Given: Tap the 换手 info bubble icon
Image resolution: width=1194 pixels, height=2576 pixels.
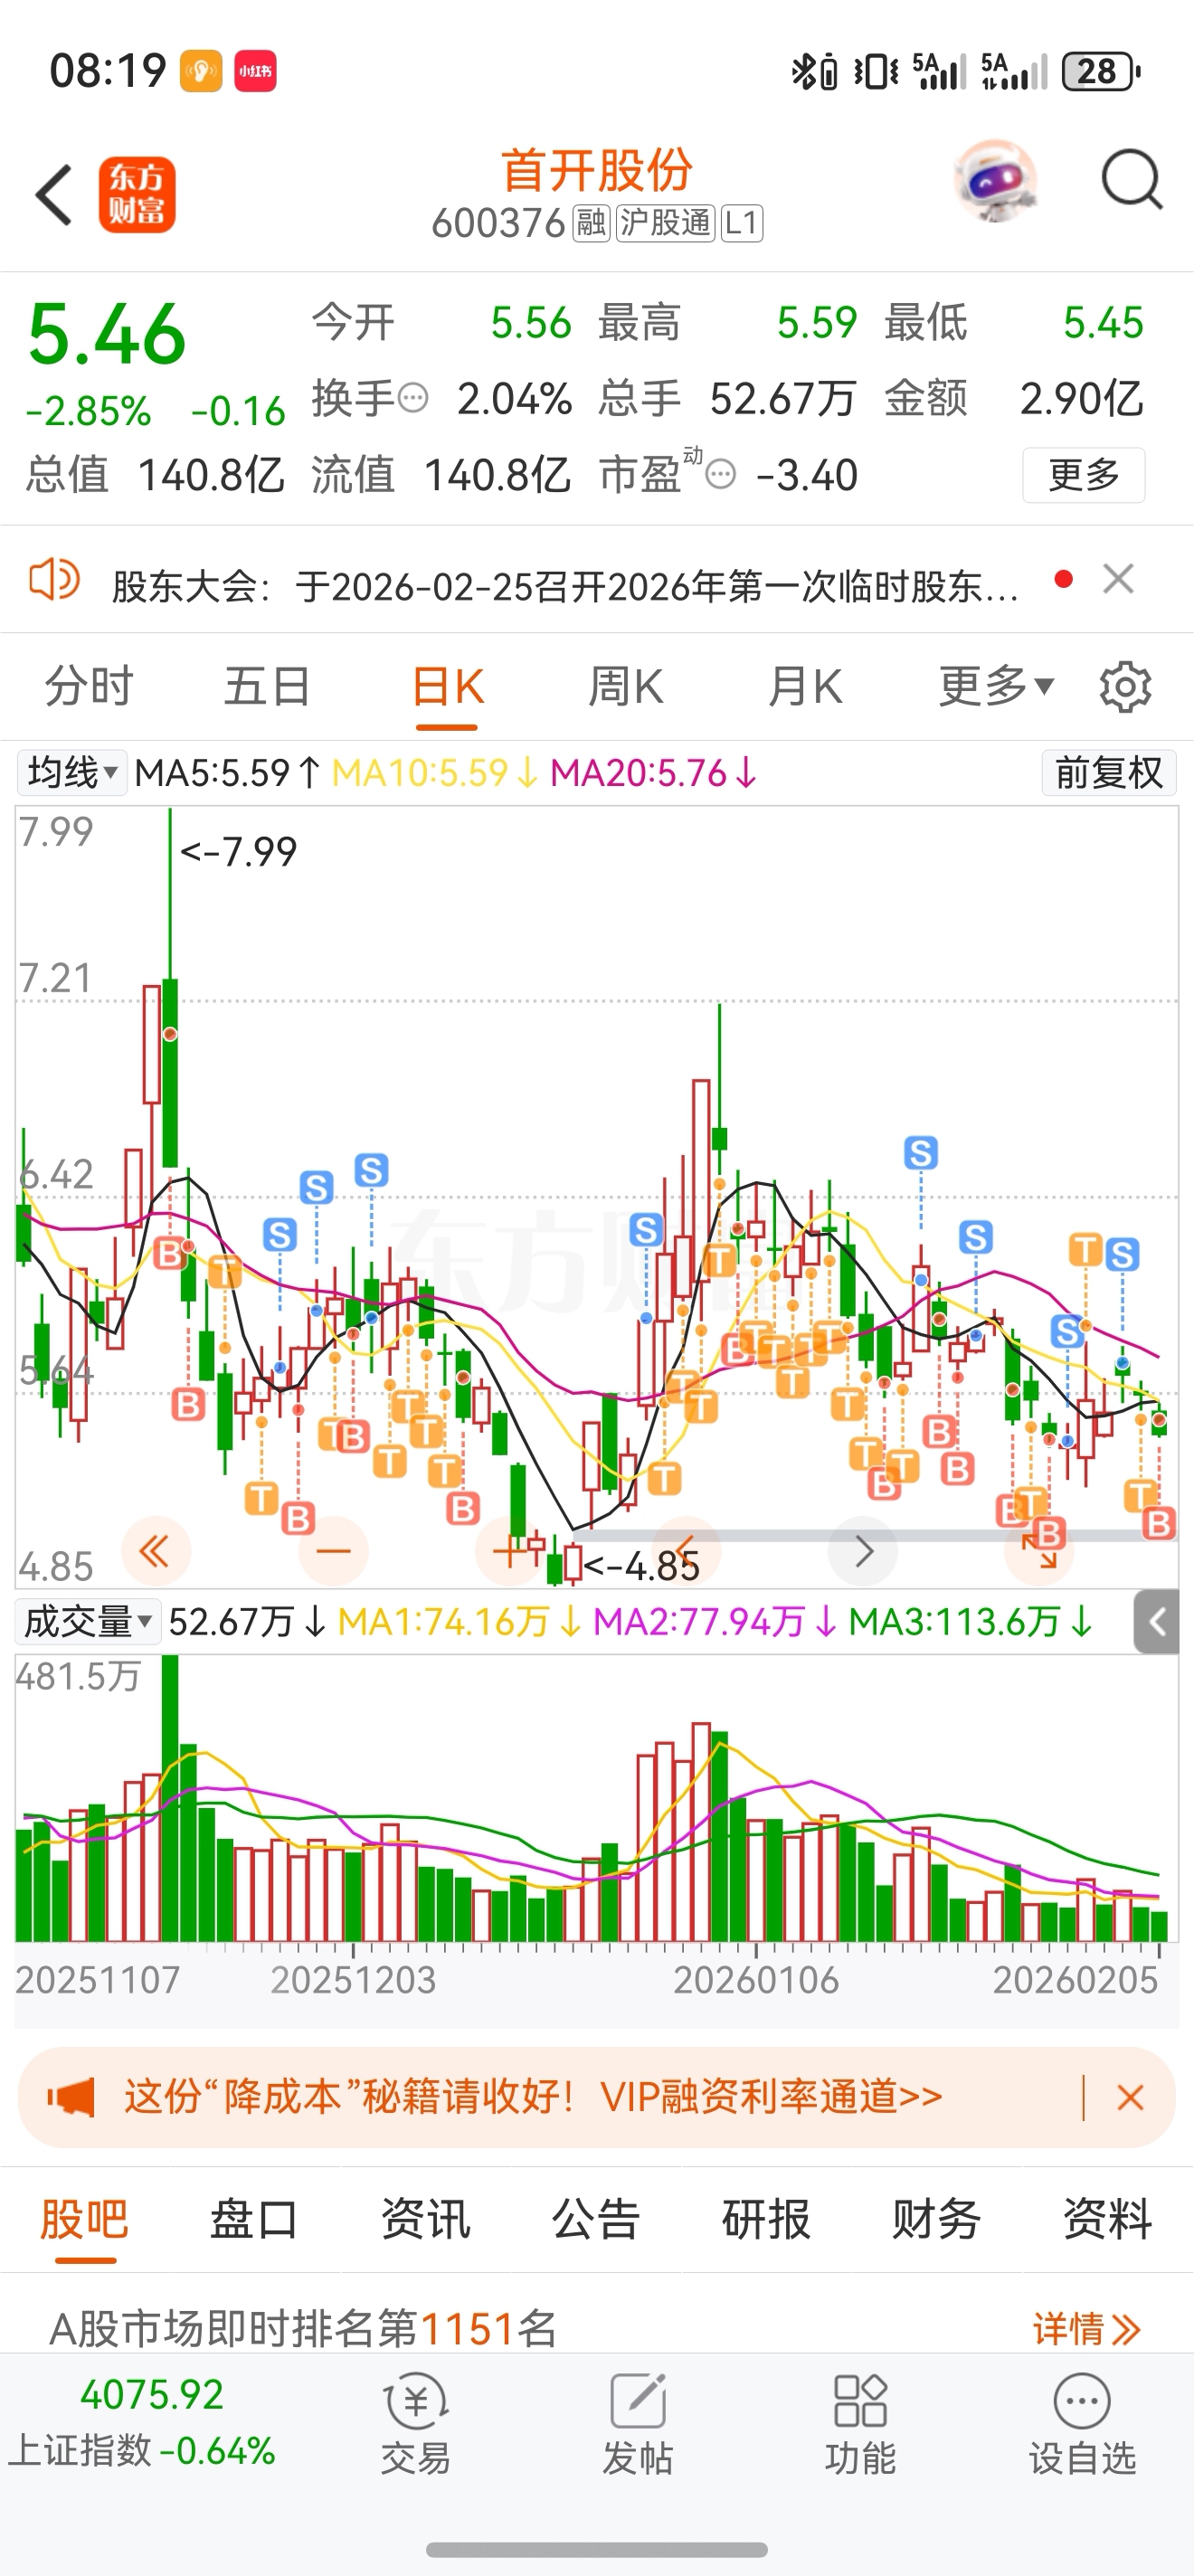Looking at the screenshot, I should pos(413,399).
